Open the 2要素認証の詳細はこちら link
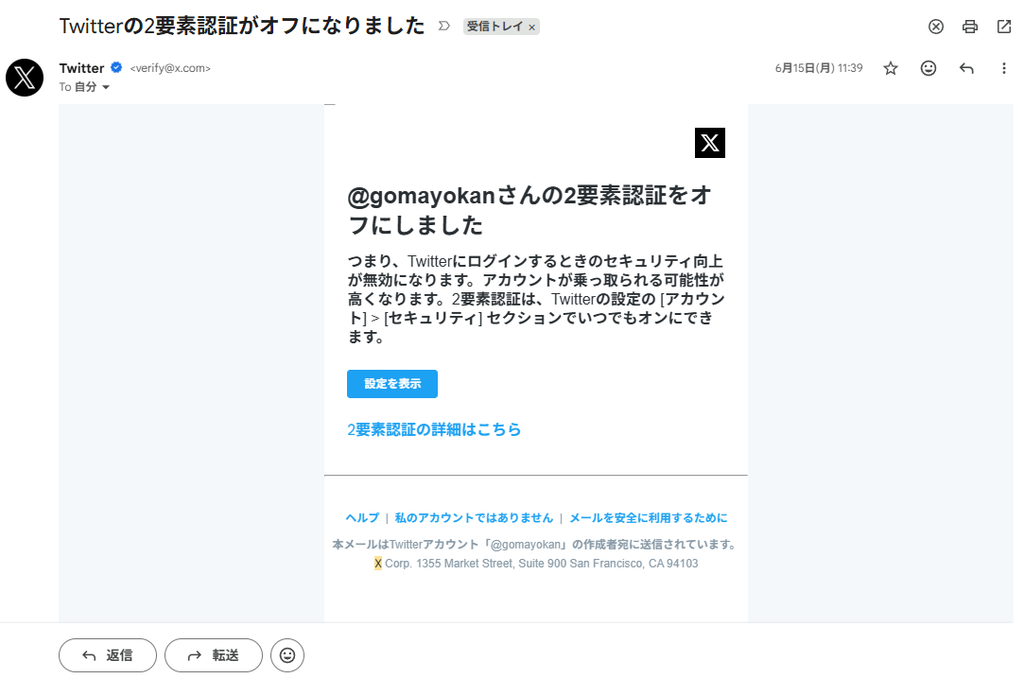The width and height of the screenshot is (1024, 680). 434,429
